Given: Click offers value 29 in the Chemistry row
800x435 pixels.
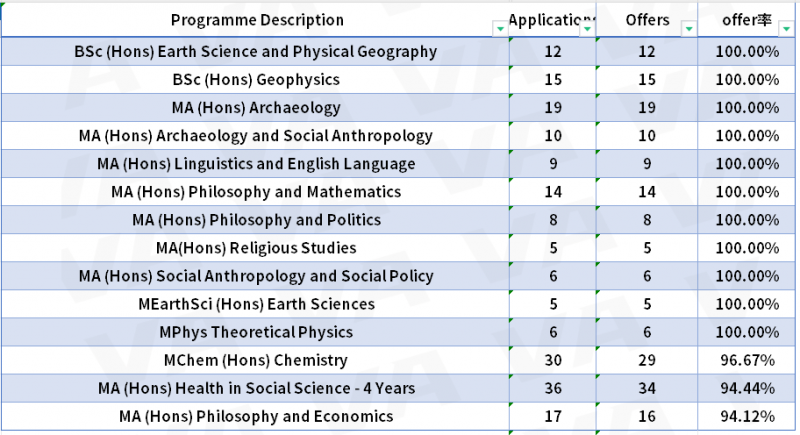Looking at the screenshot, I should [646, 360].
